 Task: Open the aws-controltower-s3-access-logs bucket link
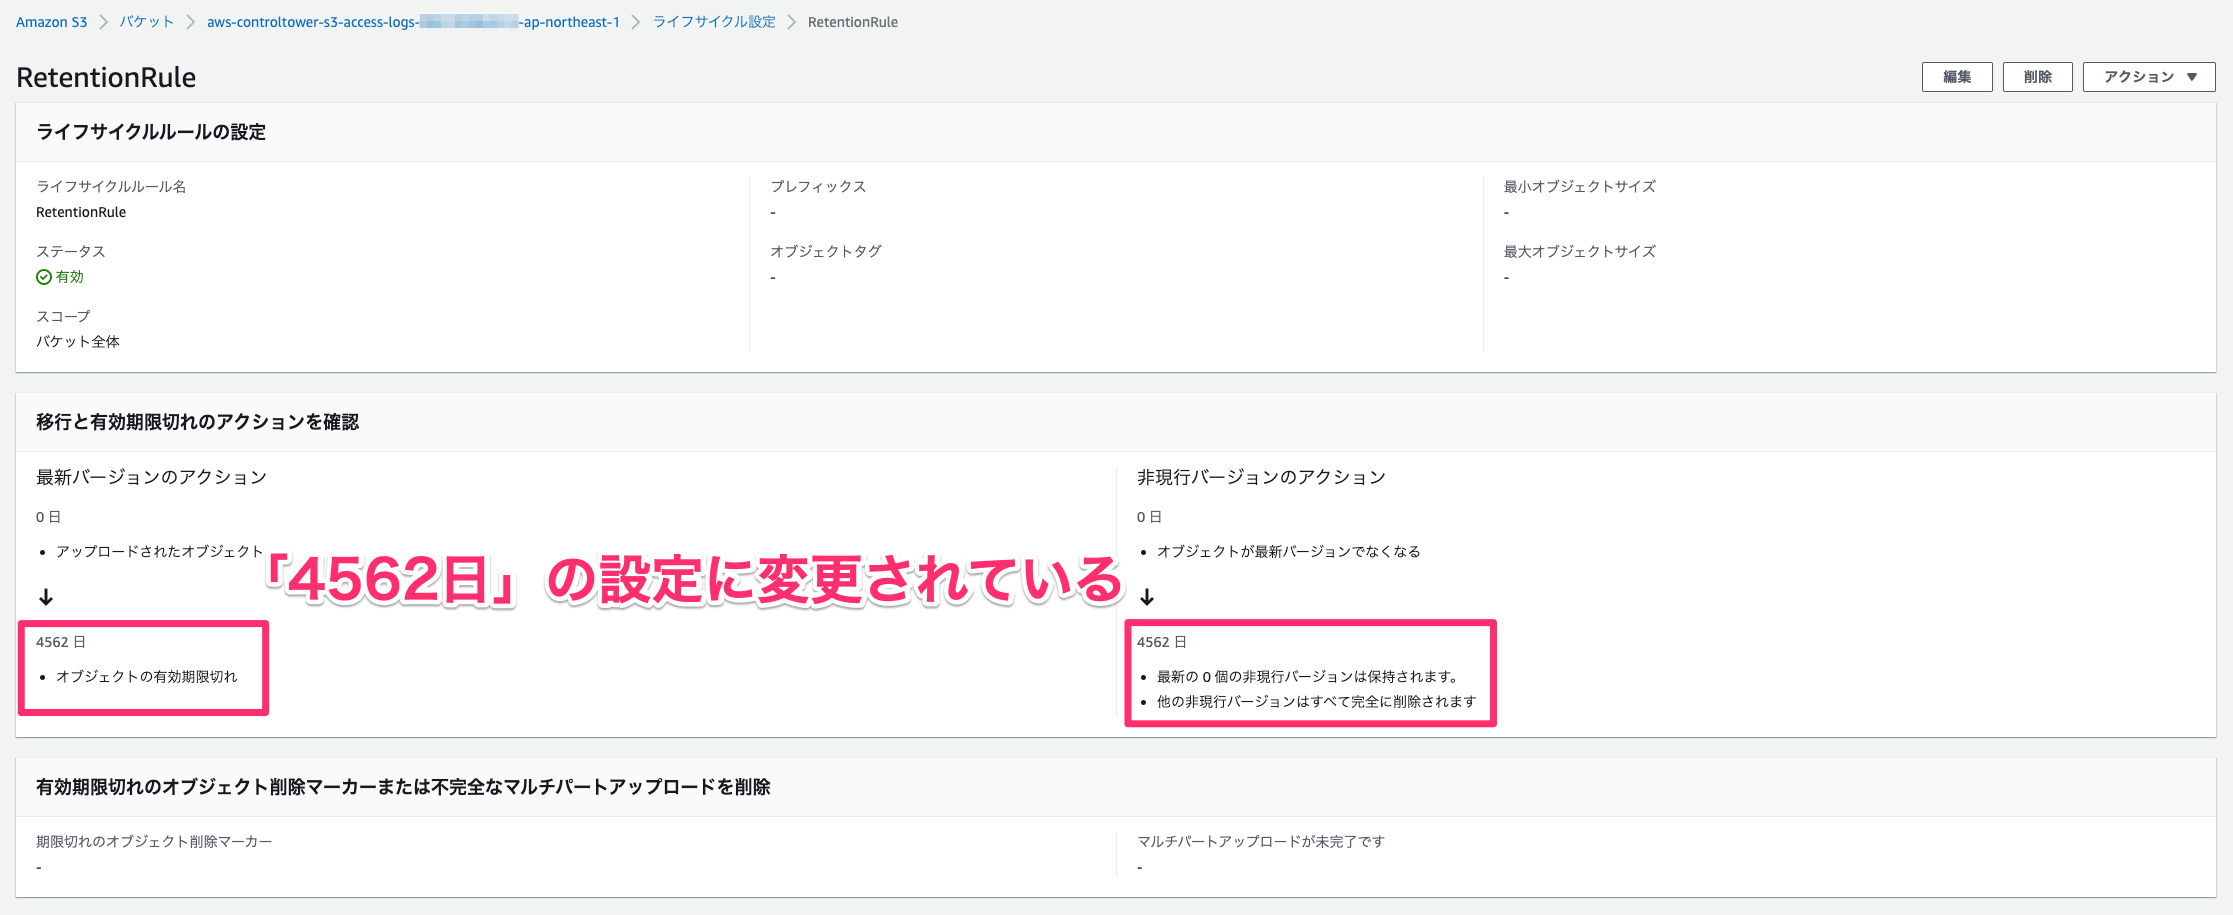413,21
